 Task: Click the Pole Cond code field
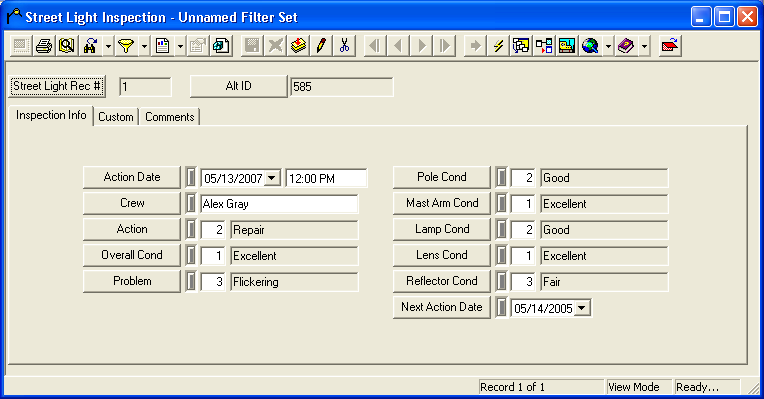523,178
